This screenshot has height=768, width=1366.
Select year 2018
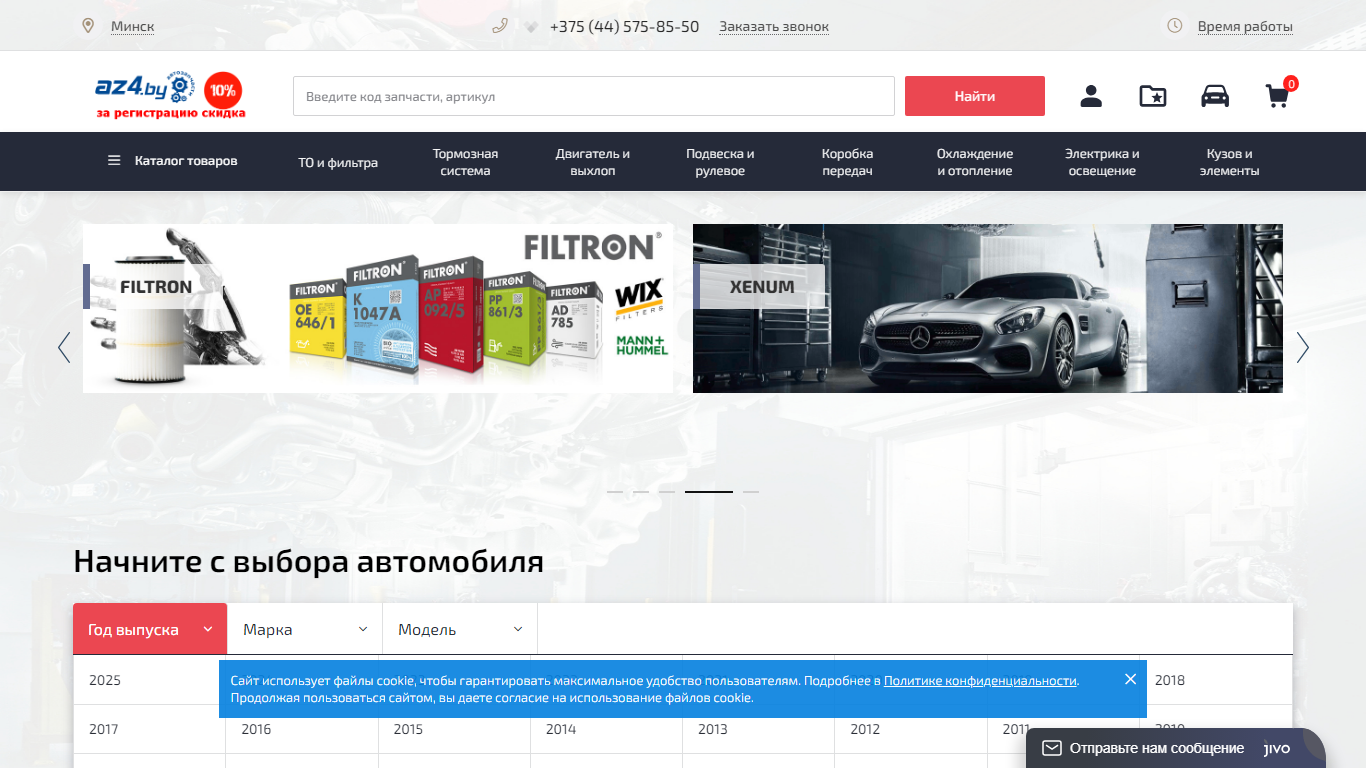(x=1216, y=680)
